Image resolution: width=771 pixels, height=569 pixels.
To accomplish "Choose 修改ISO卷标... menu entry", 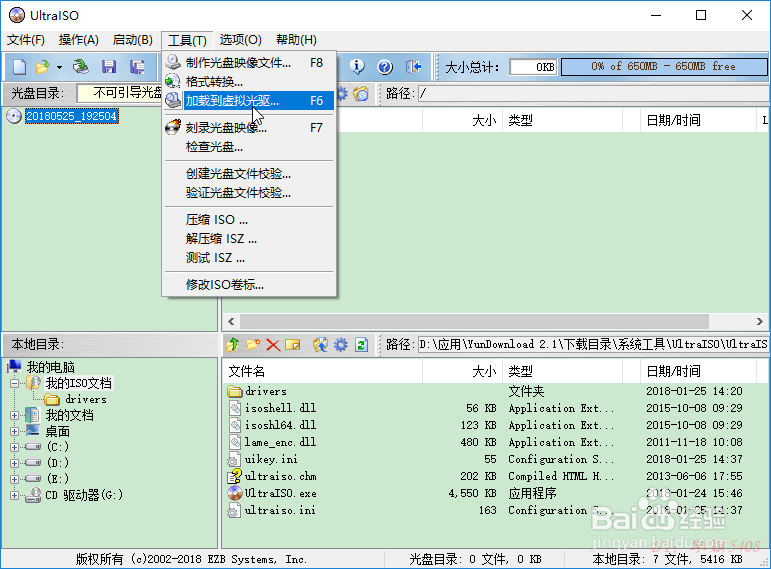I will [249, 285].
